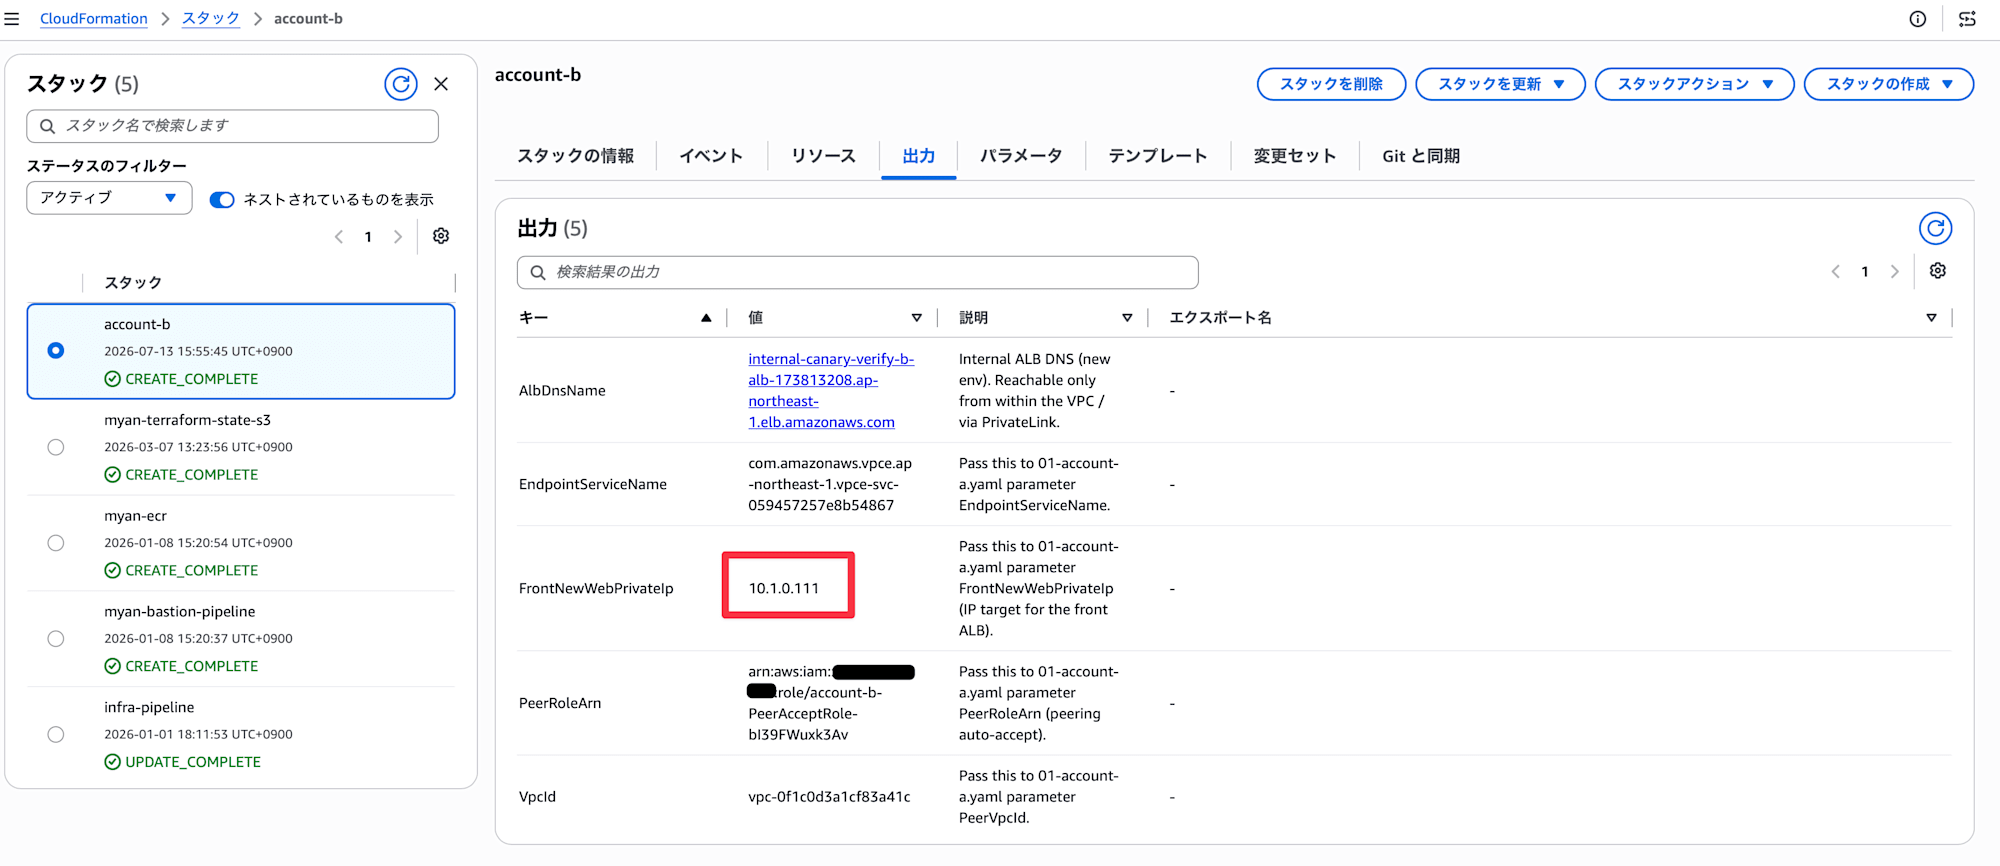Click the com.amazonaws.vpce endpoint service value

830,485
